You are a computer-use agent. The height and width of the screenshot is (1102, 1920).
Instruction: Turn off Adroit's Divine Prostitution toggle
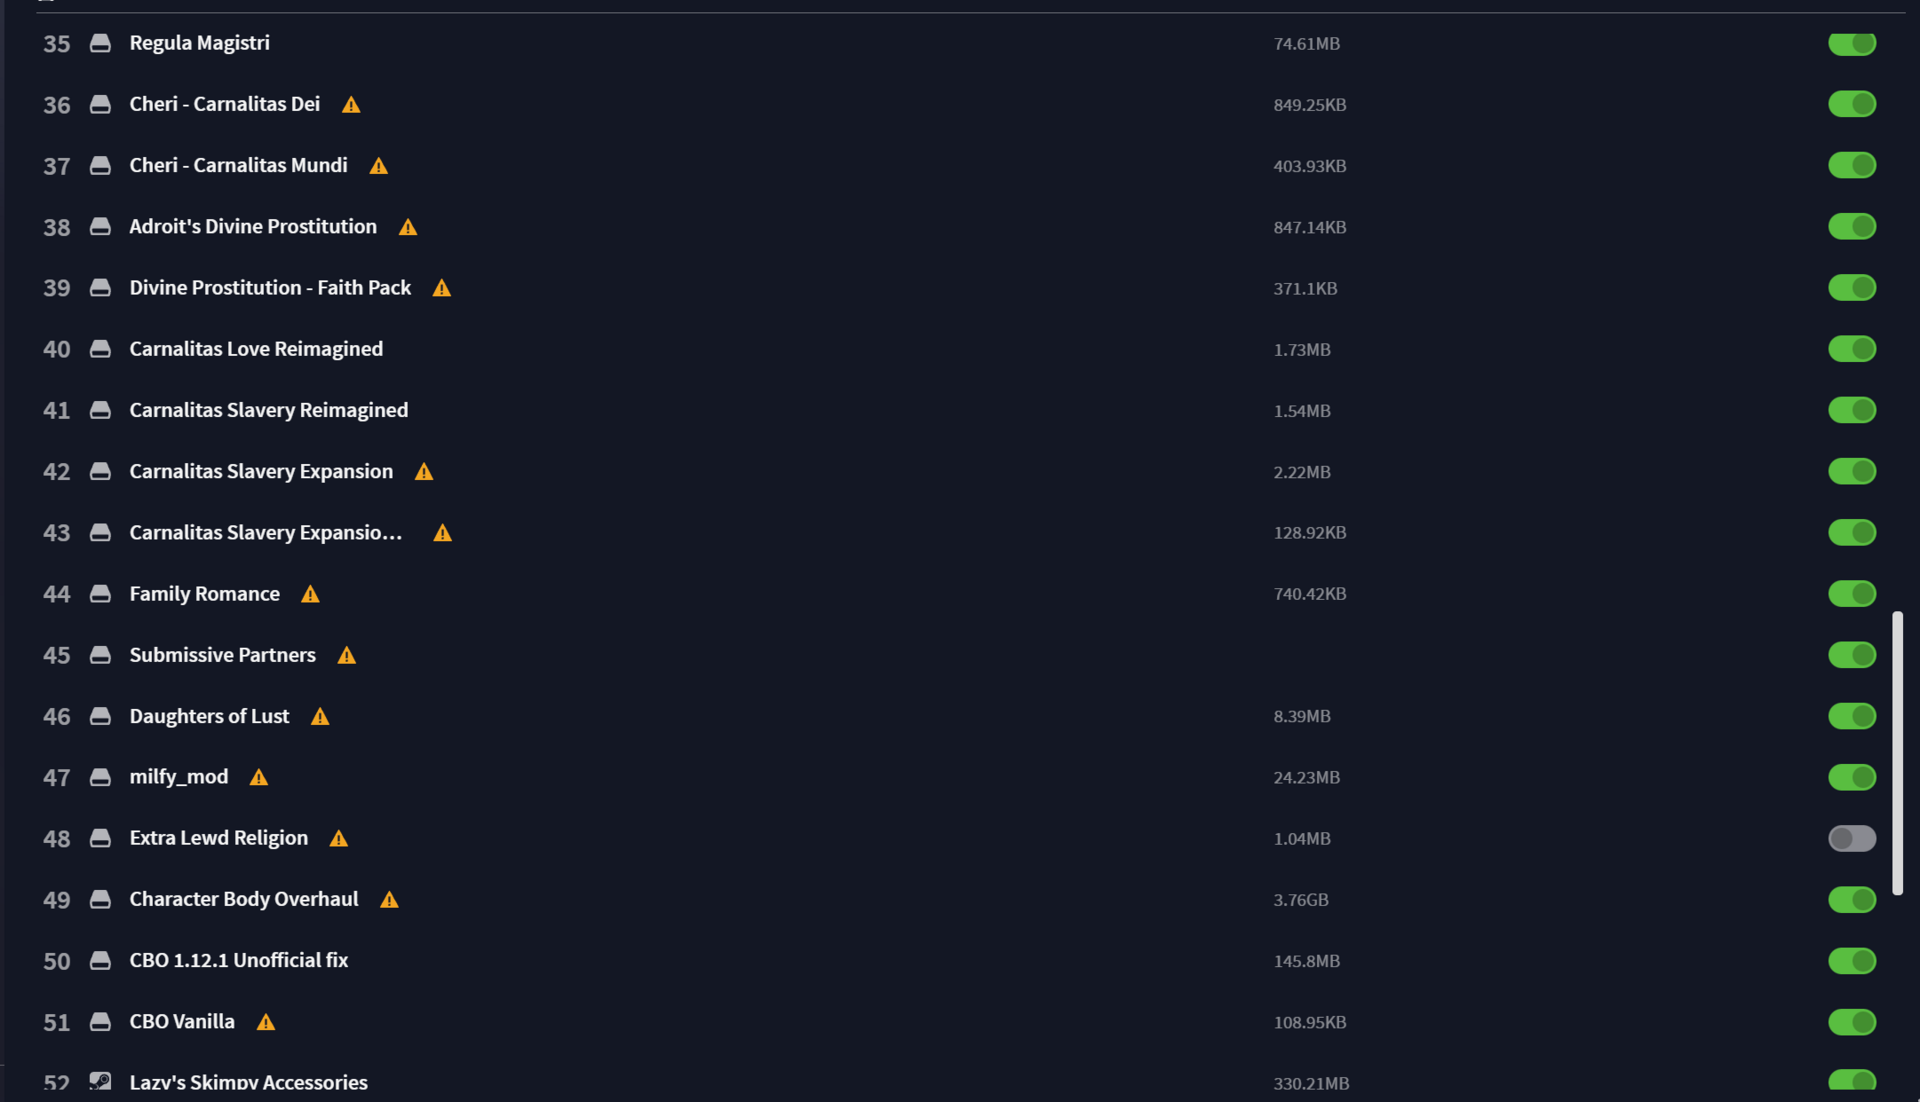pos(1852,226)
